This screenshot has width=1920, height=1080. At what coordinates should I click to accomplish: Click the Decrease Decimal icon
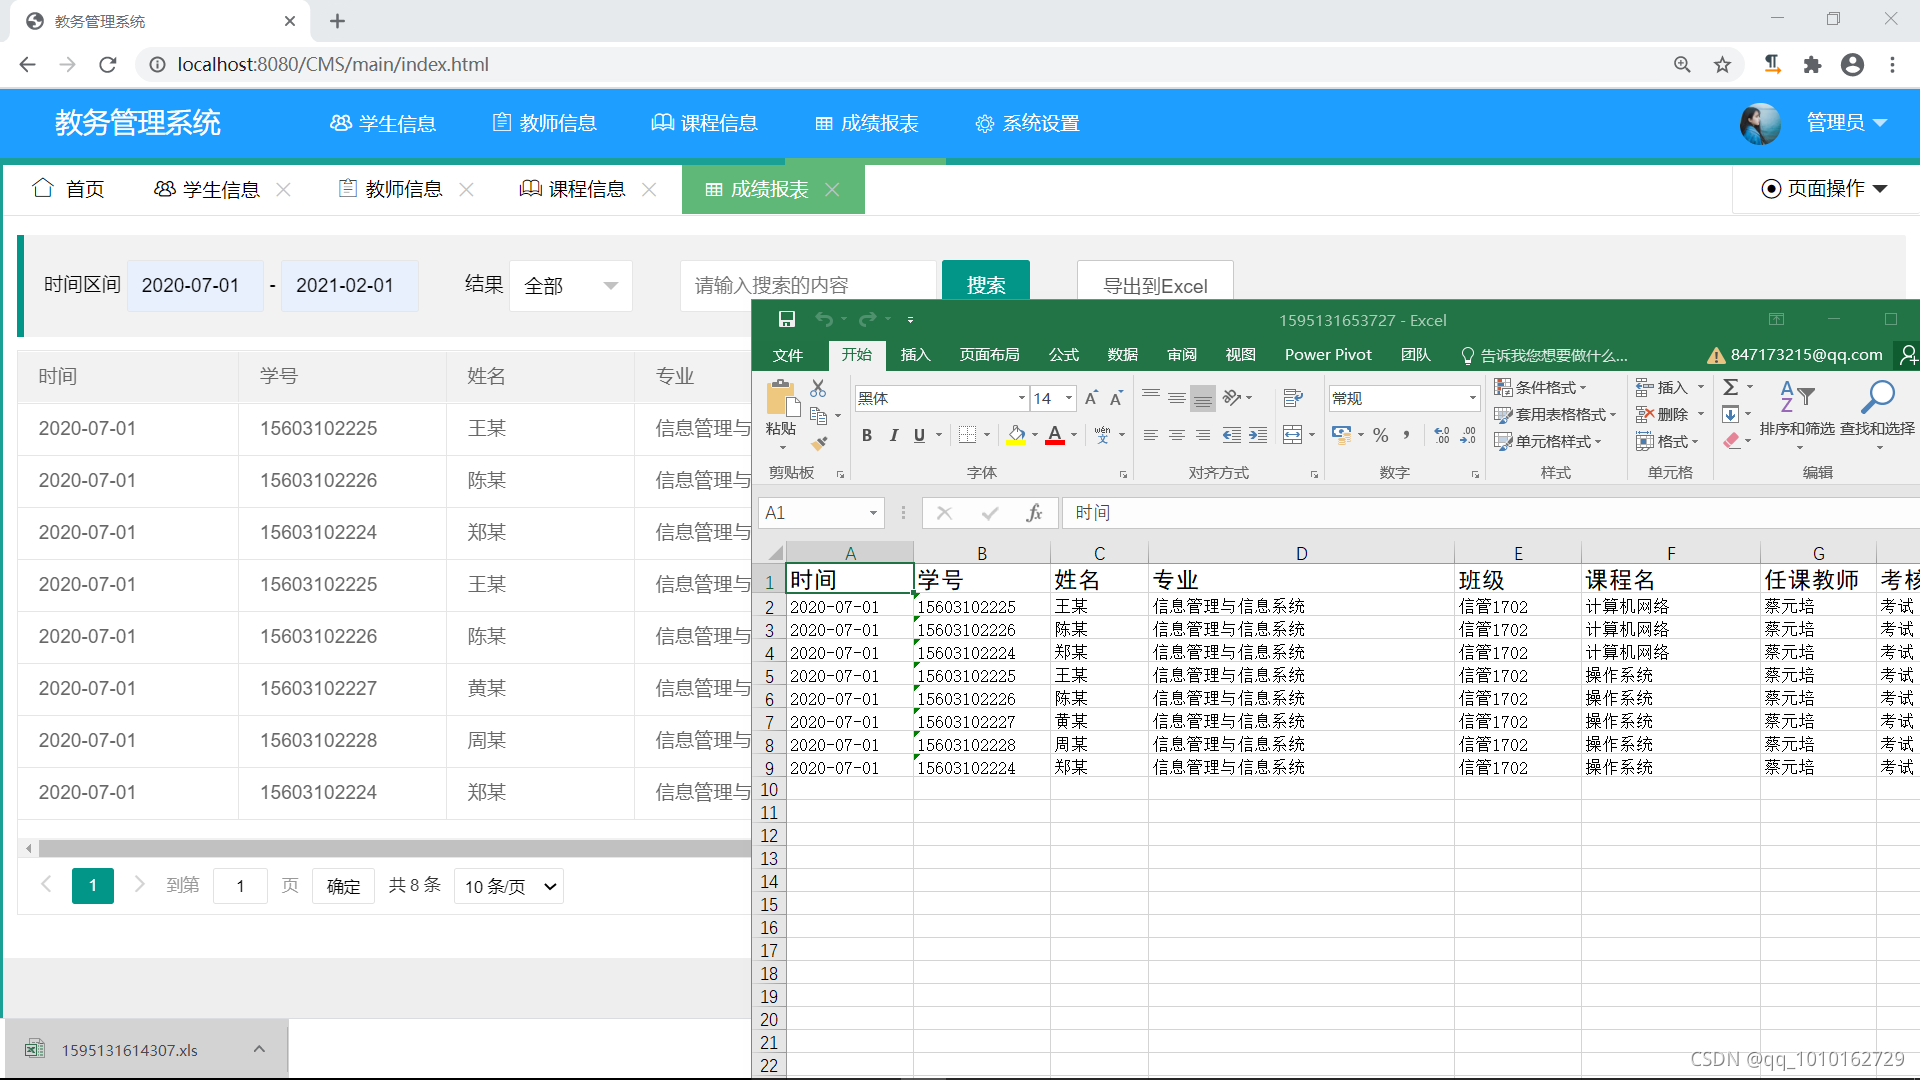click(x=1468, y=435)
